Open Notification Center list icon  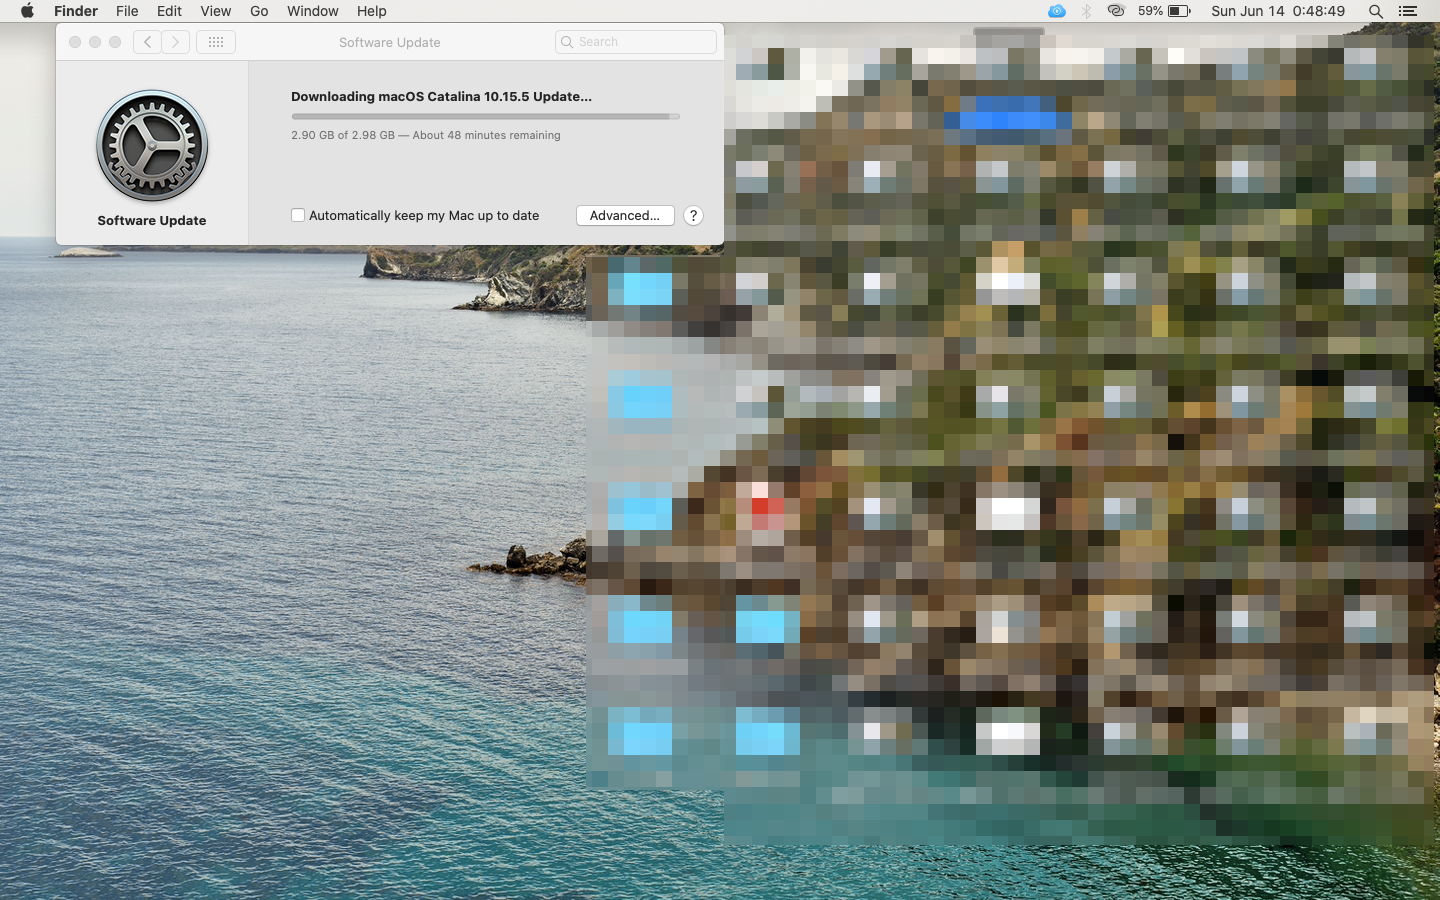1407,11
